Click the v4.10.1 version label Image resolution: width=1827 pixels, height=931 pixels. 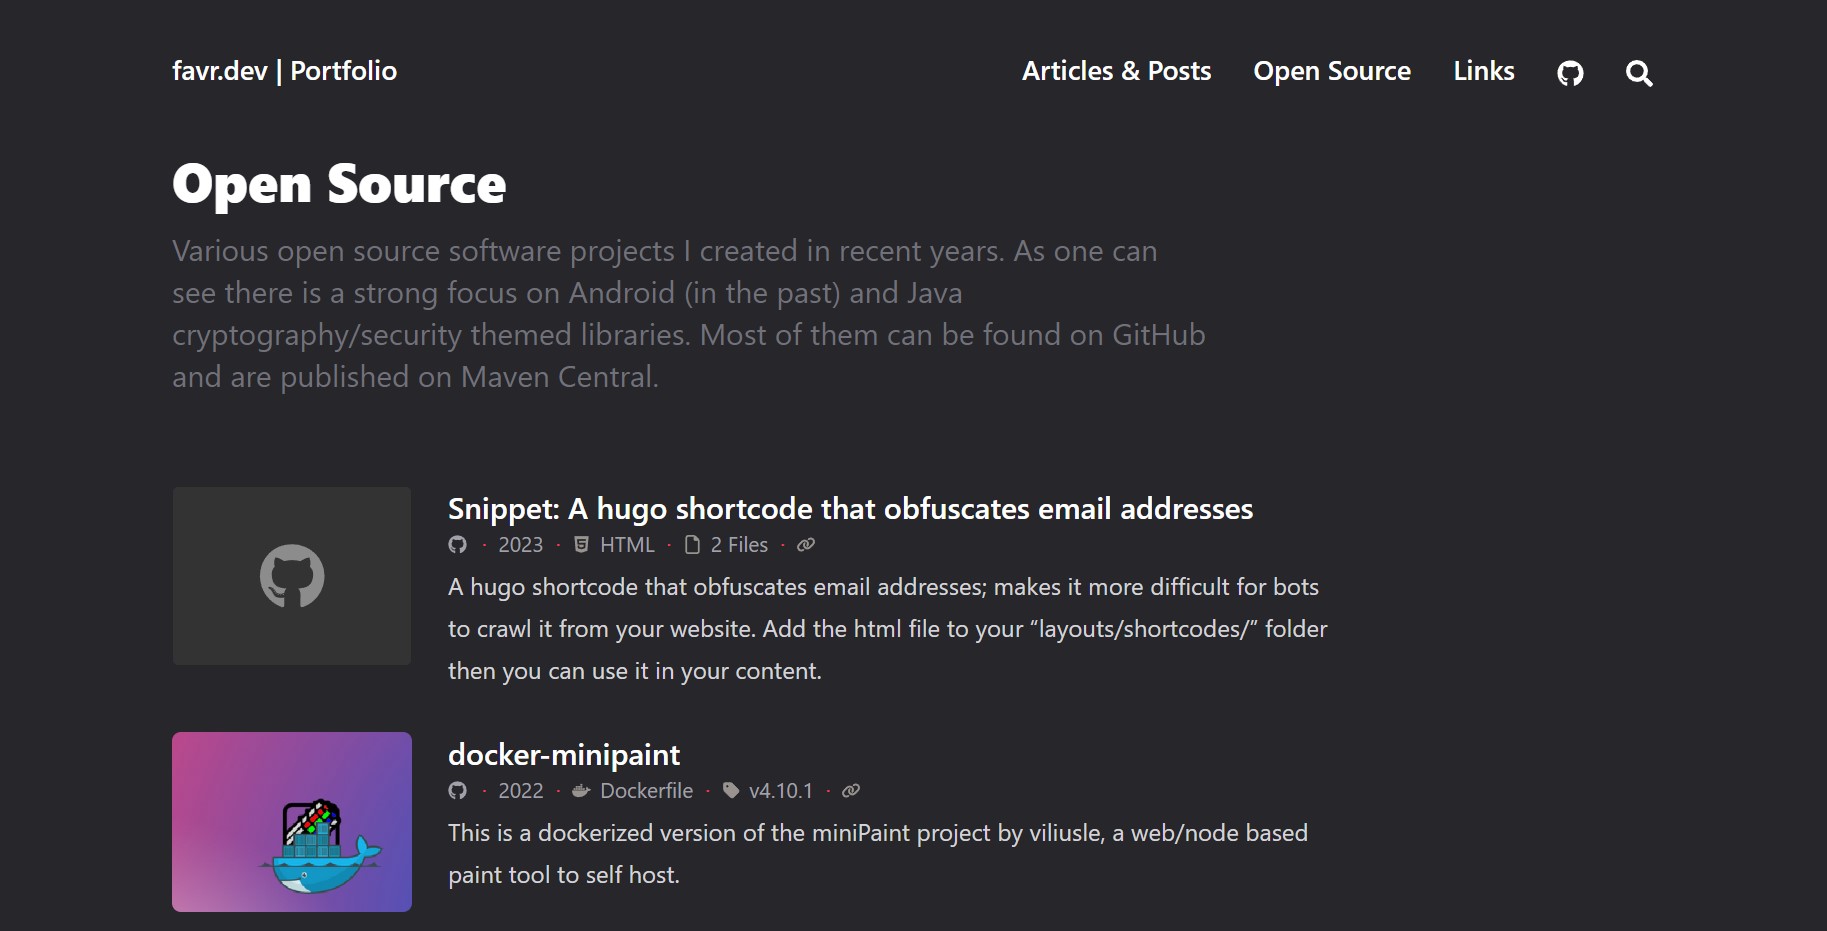pyautogui.click(x=782, y=790)
